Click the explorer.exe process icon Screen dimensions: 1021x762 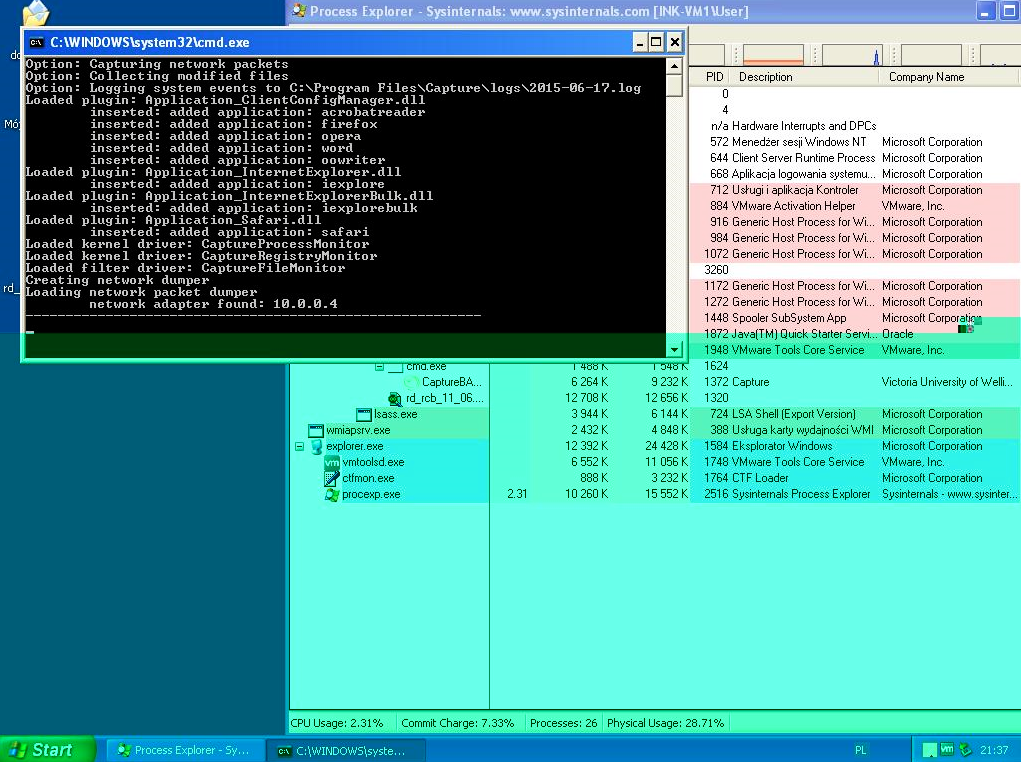[316, 447]
